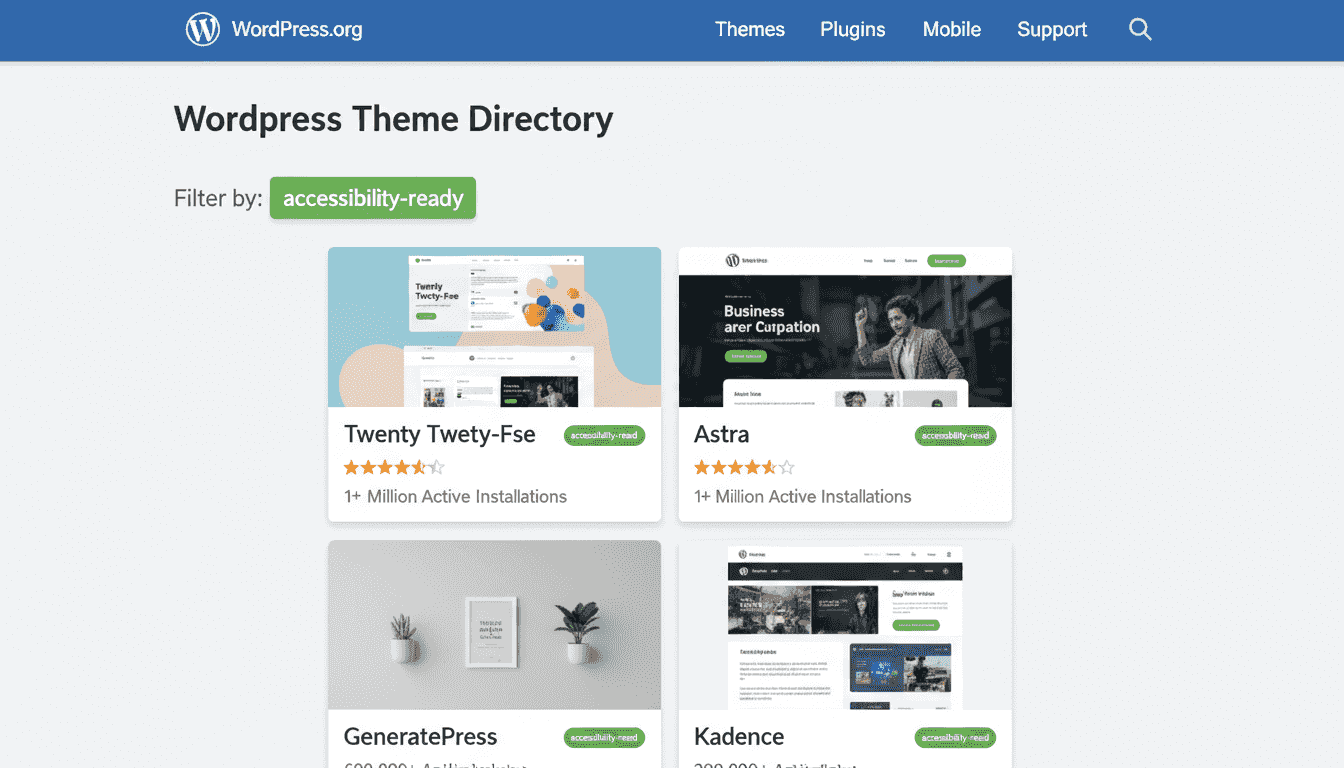Go to the Plugins menu

tap(853, 29)
